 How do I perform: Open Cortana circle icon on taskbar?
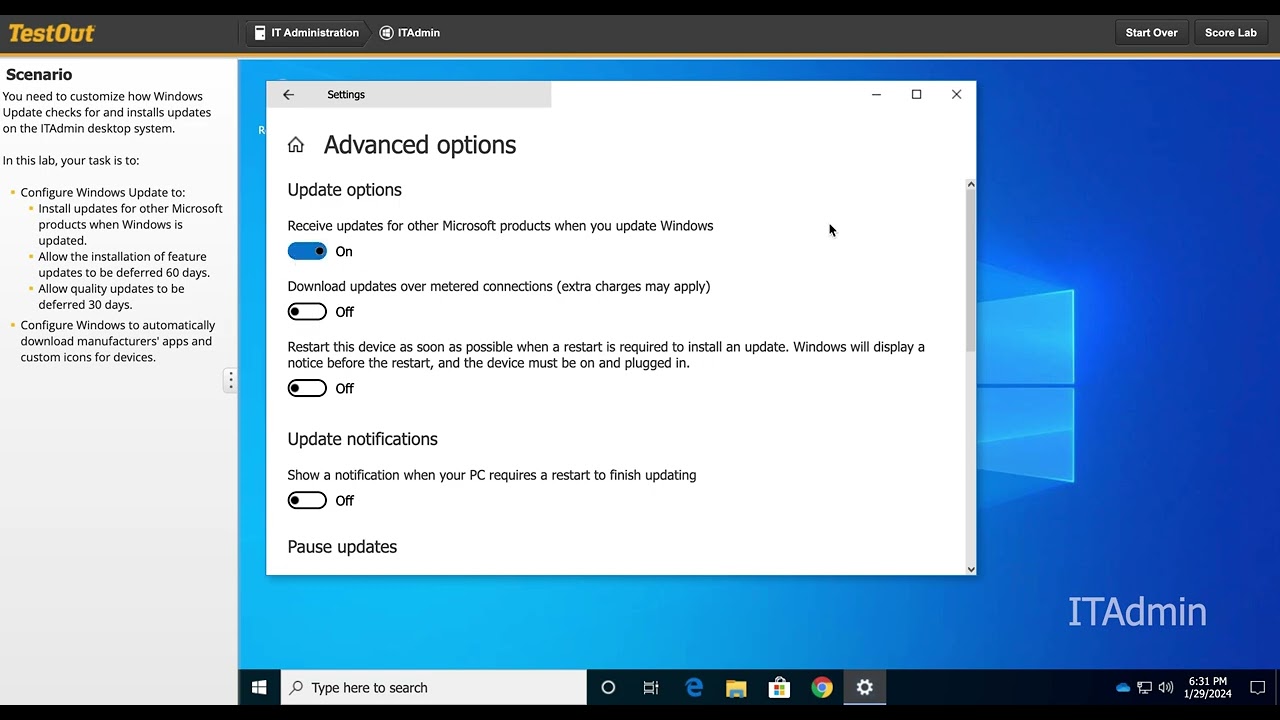click(608, 688)
